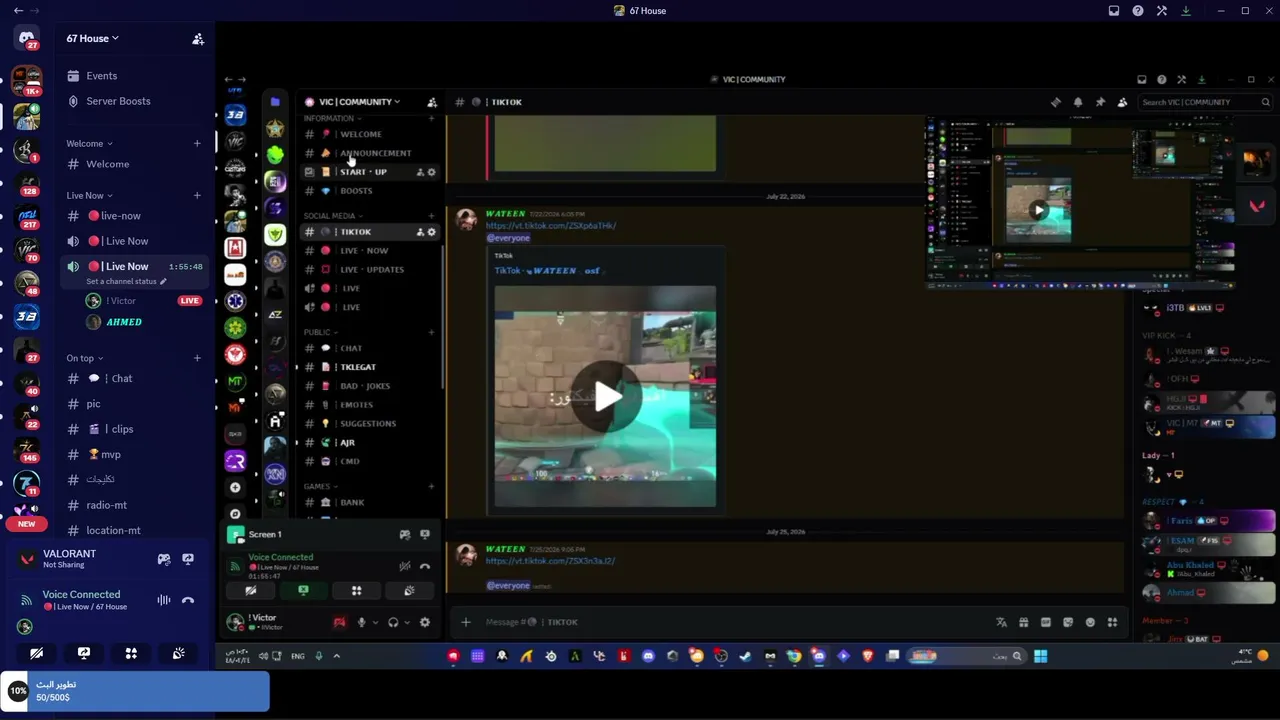Screen dimensions: 1280x720
Task: Click the VALORANT activity icon
Action: 27,559
